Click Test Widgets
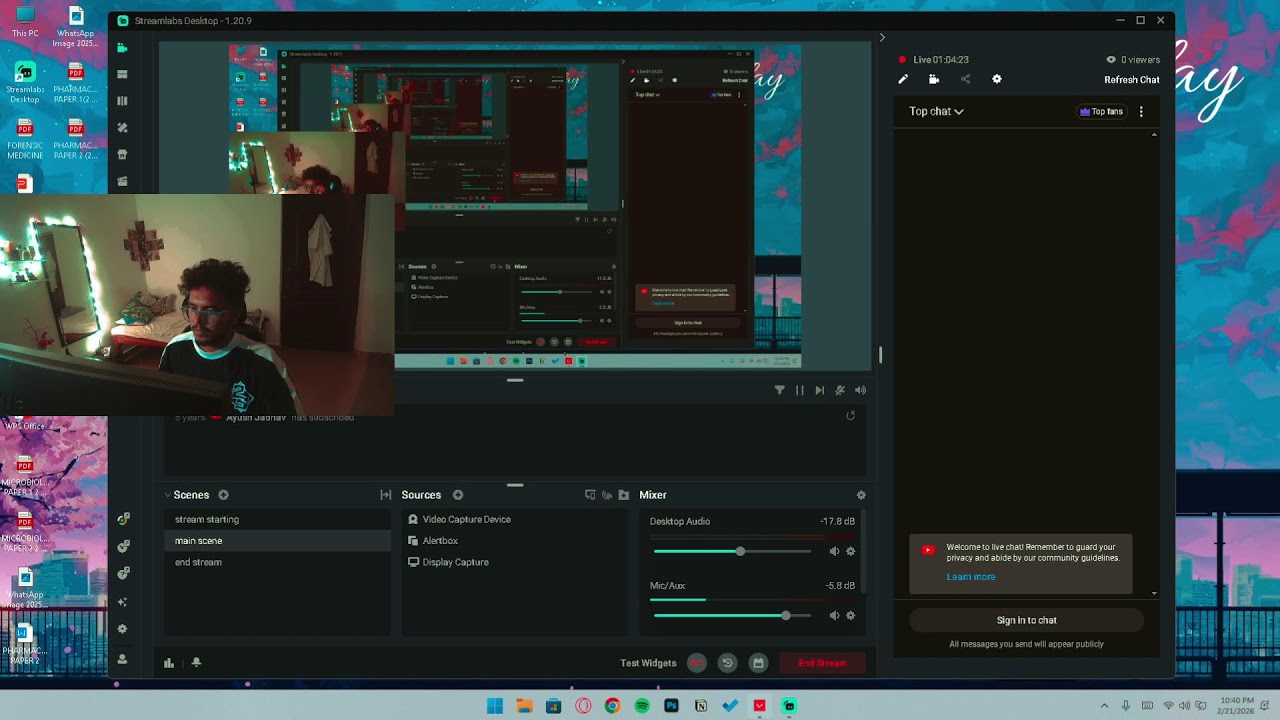 (x=648, y=663)
